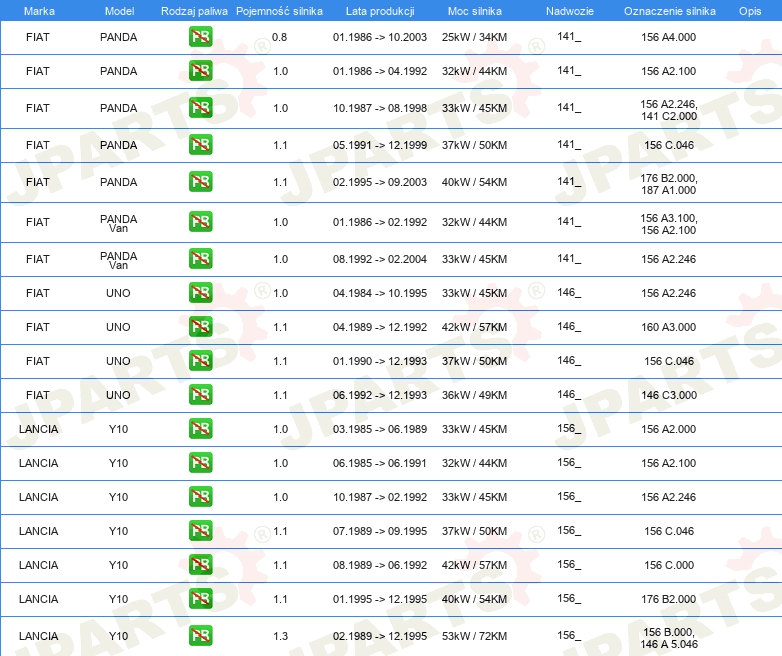
Task: Click the Nadwozie column header
Action: [x=570, y=11]
